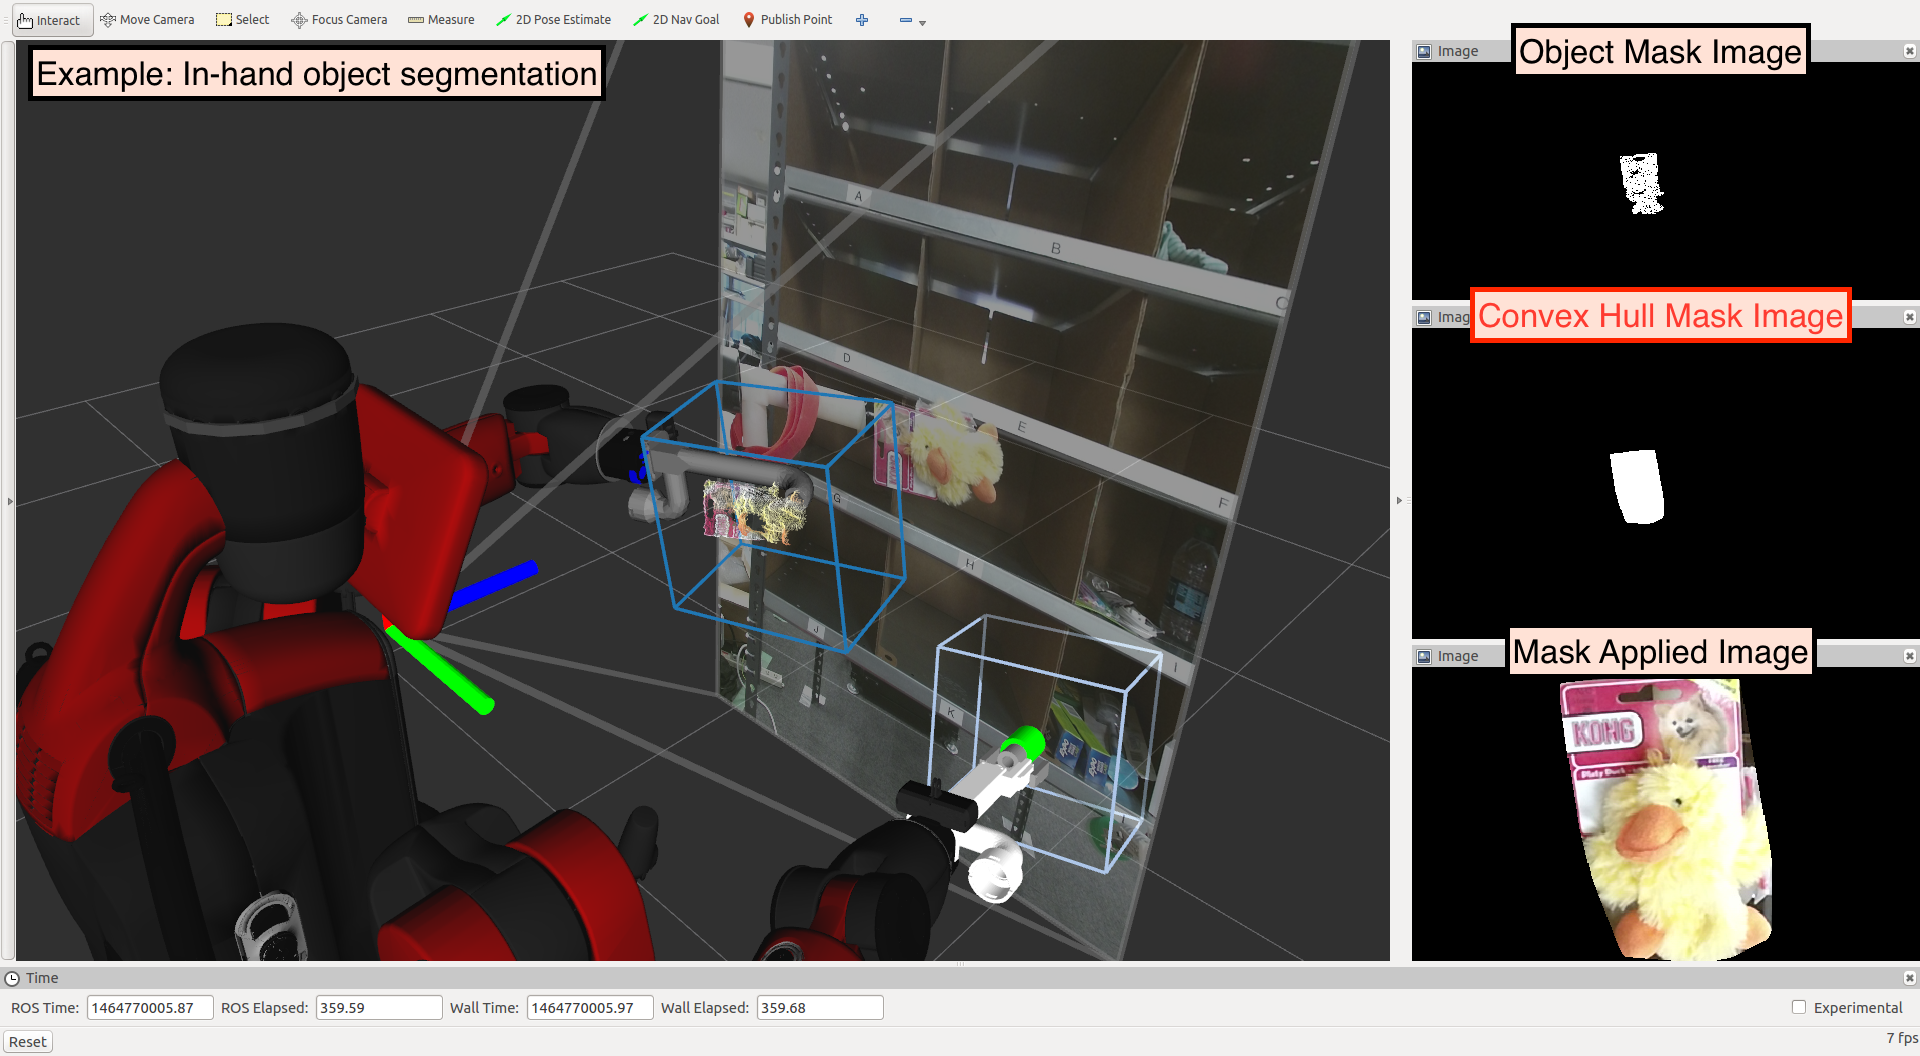Choose the Select tool
This screenshot has width=1920, height=1056.
pos(243,20)
